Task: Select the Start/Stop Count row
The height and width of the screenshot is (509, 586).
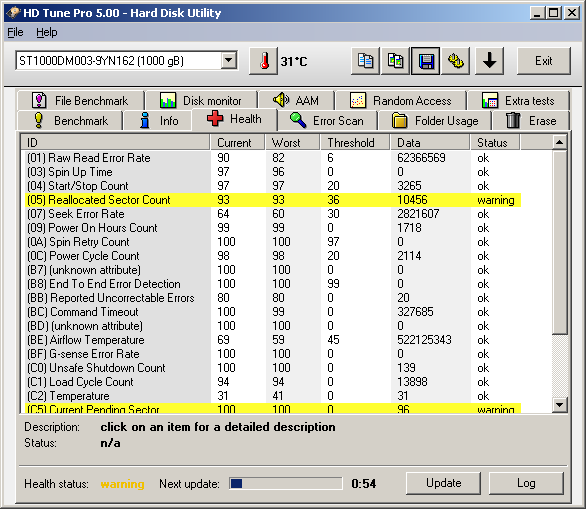Action: (273, 186)
